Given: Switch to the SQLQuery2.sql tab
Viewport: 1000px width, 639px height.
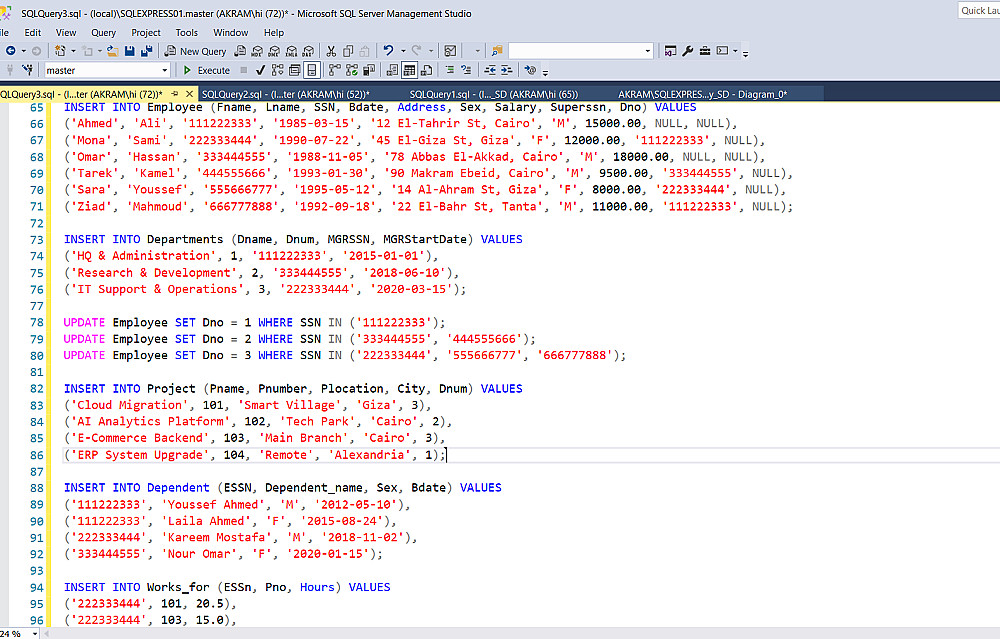Looking at the screenshot, I should [x=286, y=94].
